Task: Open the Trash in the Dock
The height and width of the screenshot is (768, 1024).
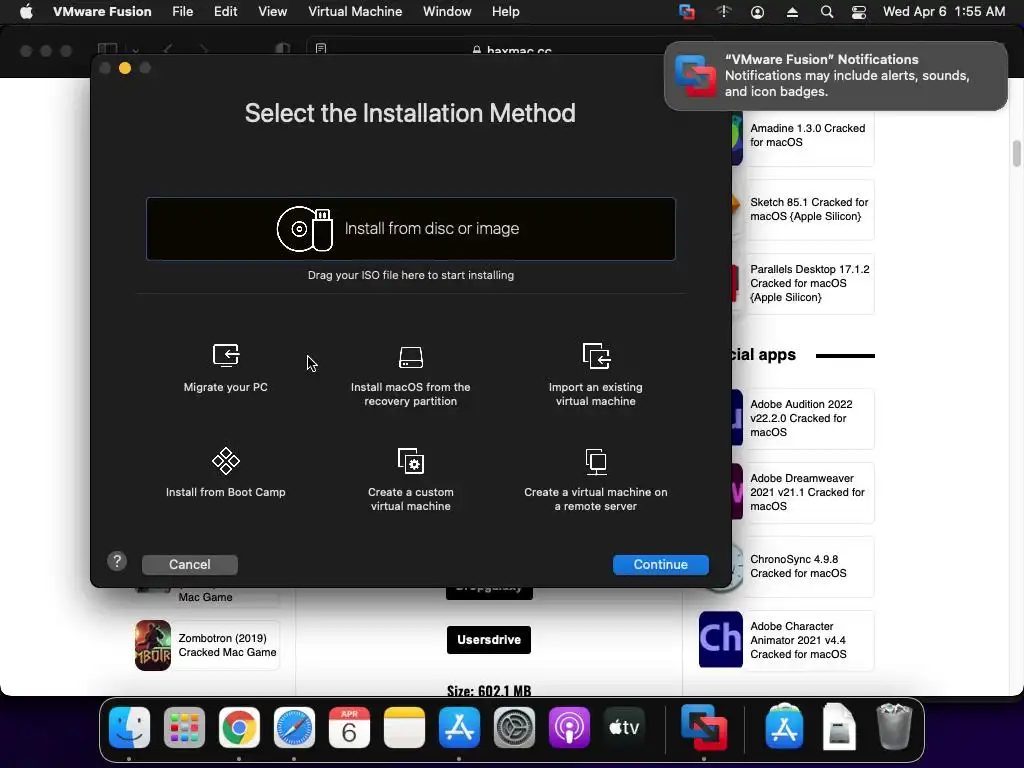Action: click(x=894, y=726)
